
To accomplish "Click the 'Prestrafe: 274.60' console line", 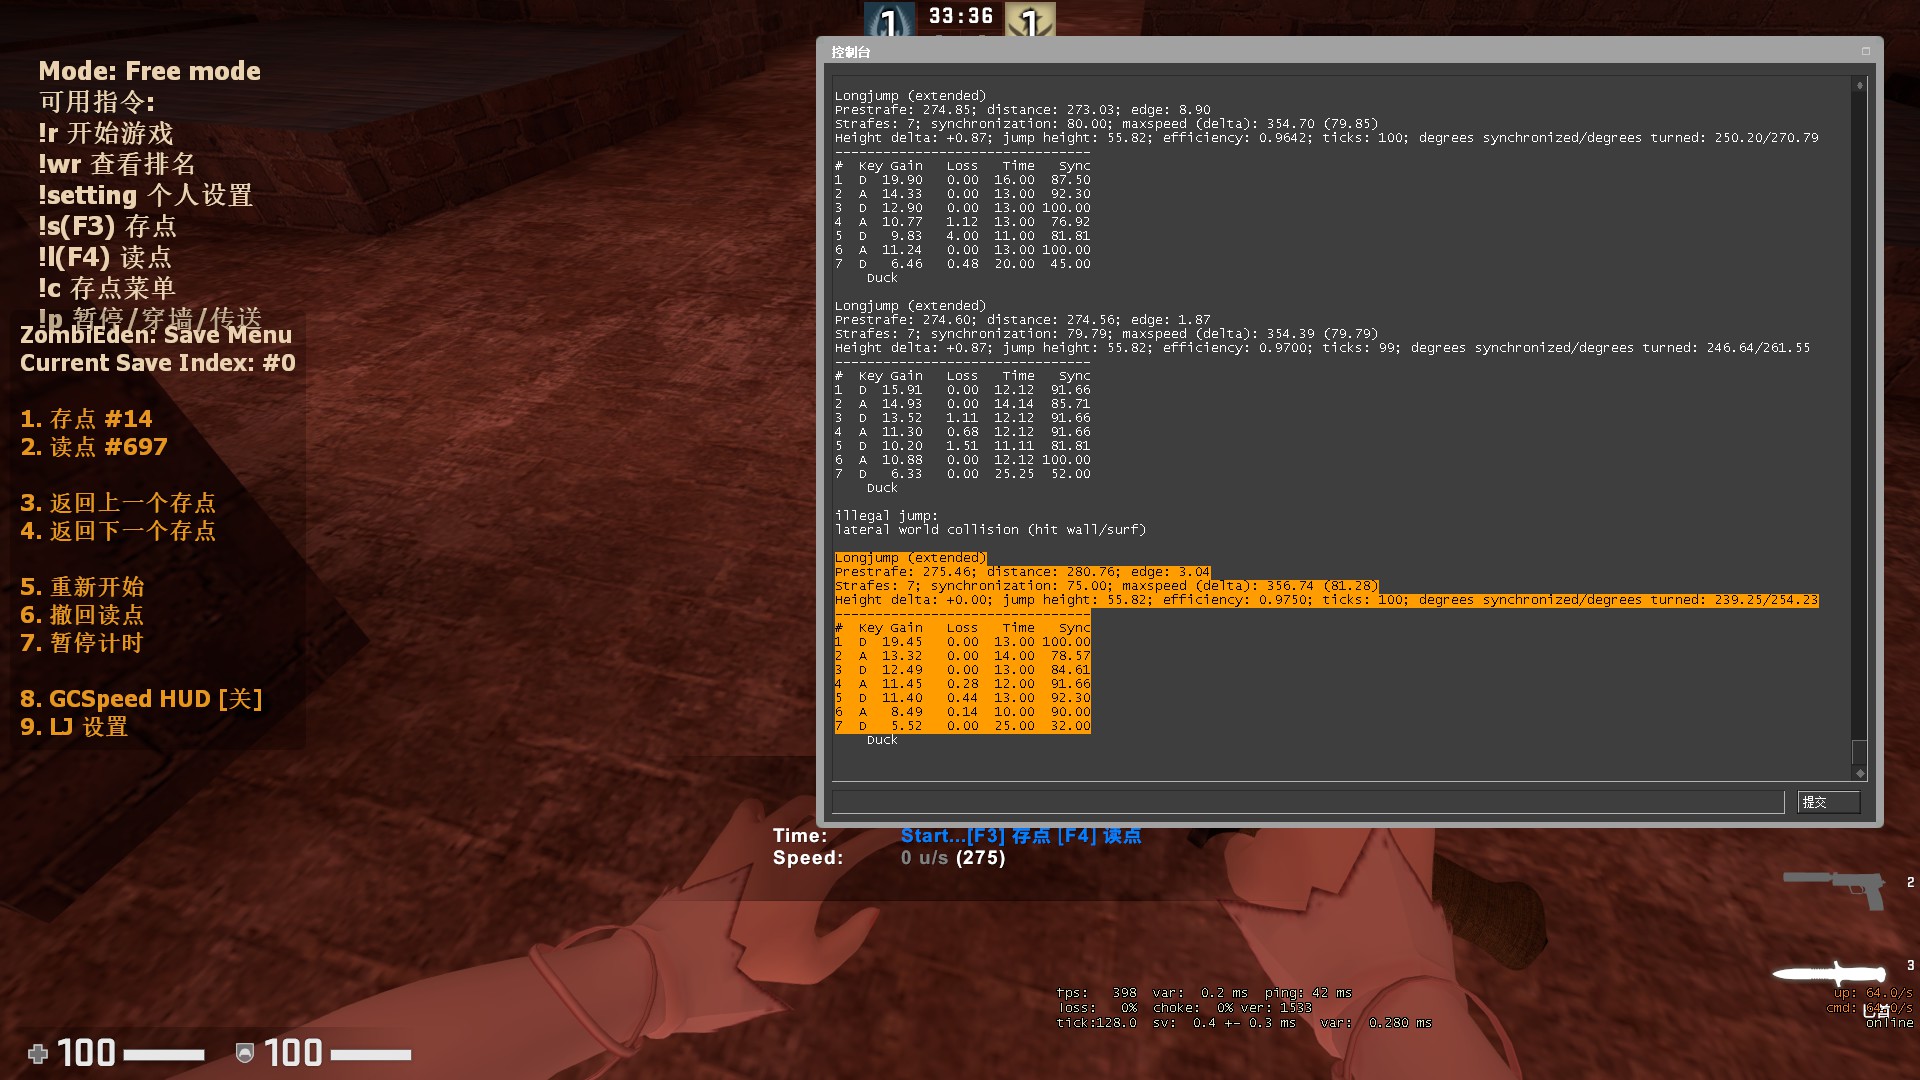I will pyautogui.click(x=1022, y=320).
